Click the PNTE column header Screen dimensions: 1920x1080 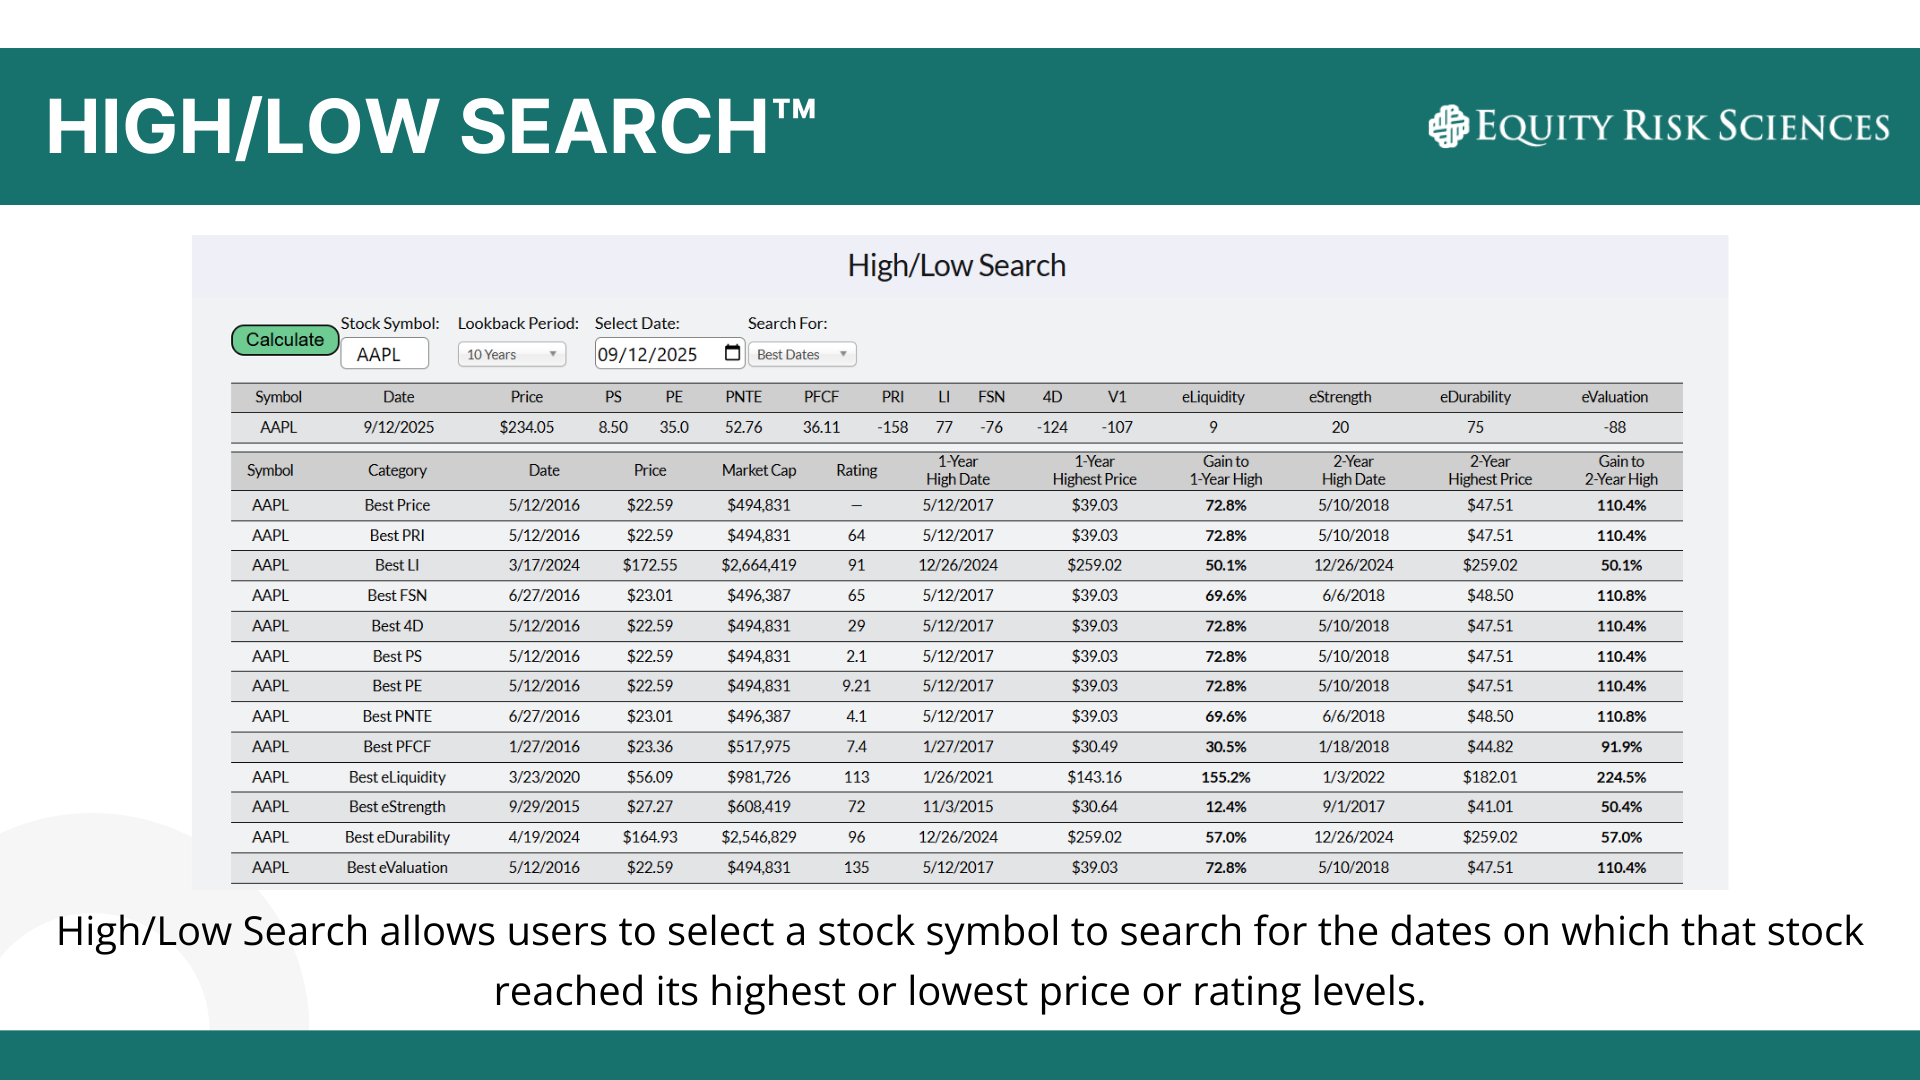point(743,397)
